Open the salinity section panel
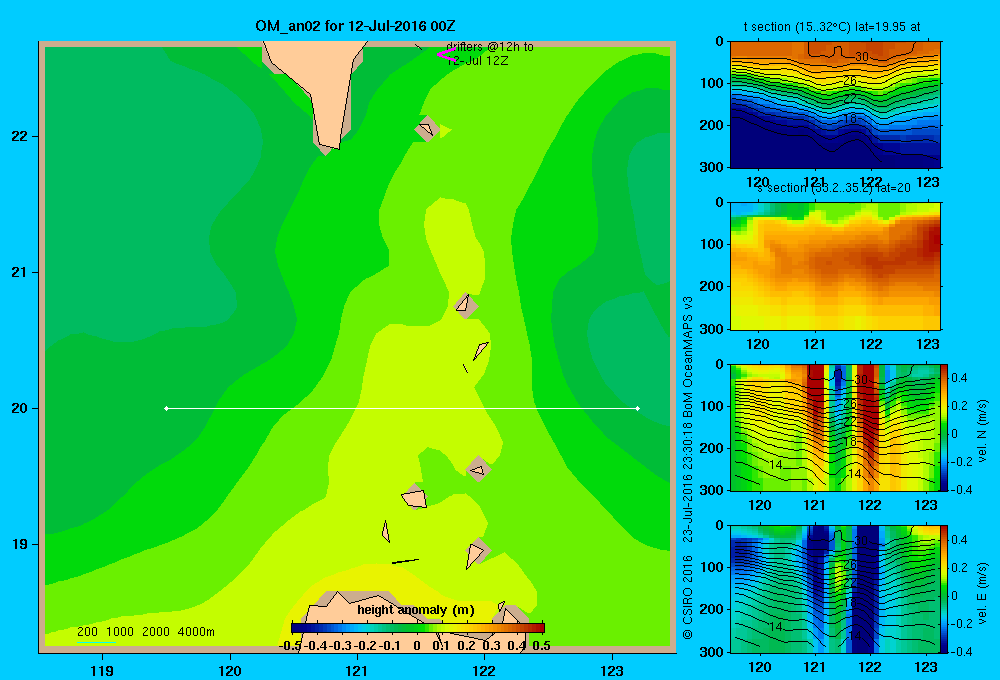 835,266
